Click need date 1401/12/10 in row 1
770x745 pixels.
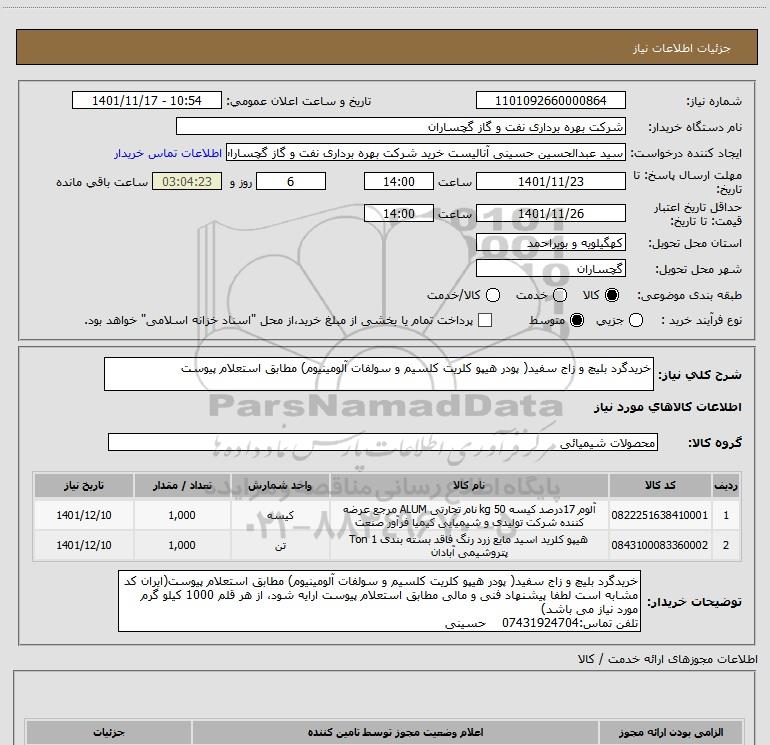tap(83, 515)
